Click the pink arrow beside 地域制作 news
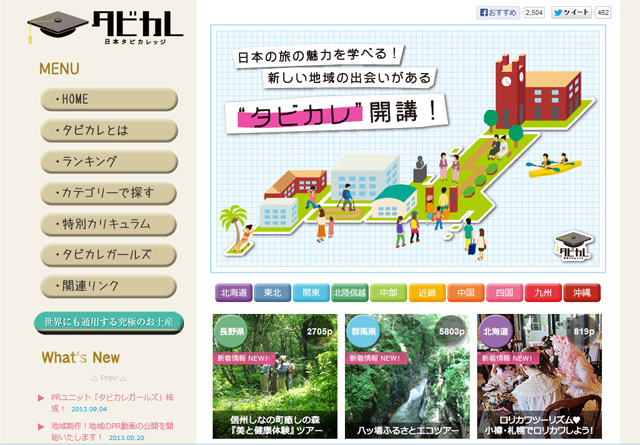640x445 pixels. [x=41, y=427]
